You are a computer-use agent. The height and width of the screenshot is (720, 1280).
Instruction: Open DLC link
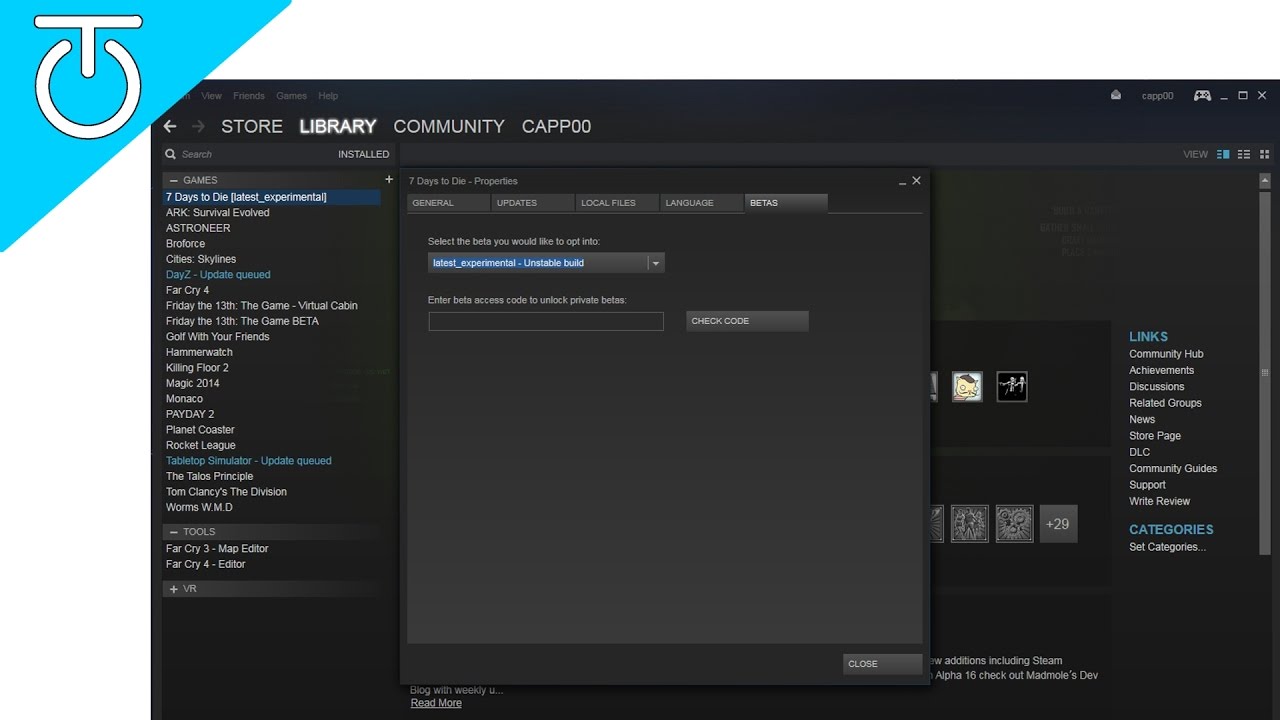[1139, 452]
